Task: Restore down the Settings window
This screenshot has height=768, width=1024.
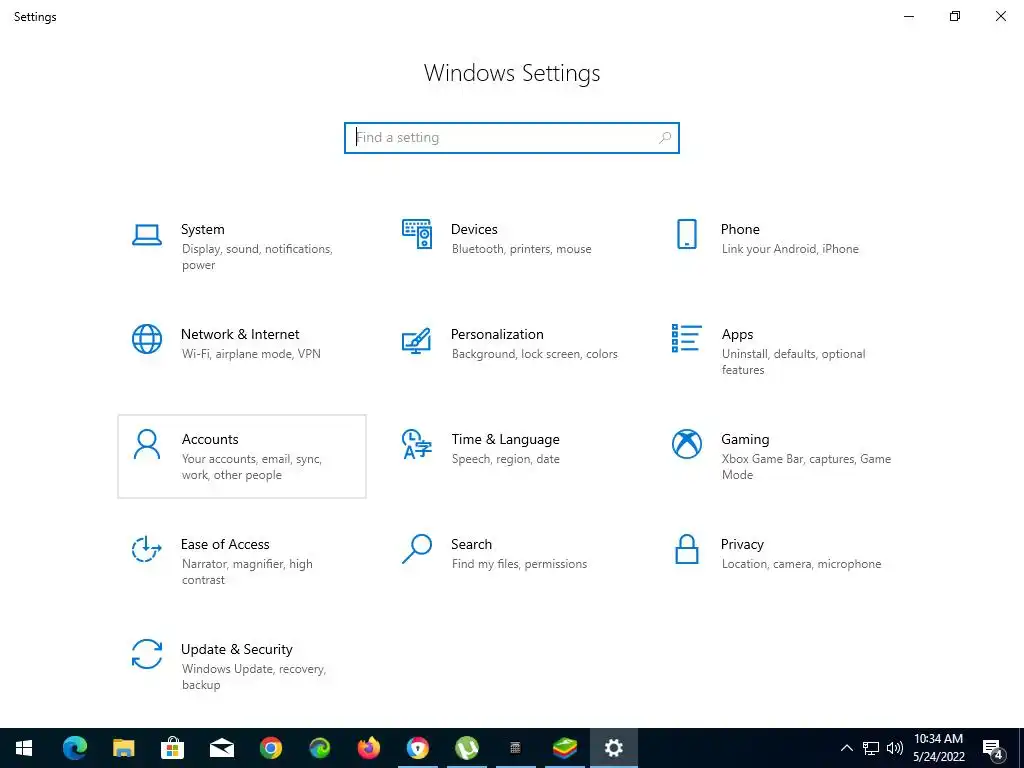Action: 955,16
